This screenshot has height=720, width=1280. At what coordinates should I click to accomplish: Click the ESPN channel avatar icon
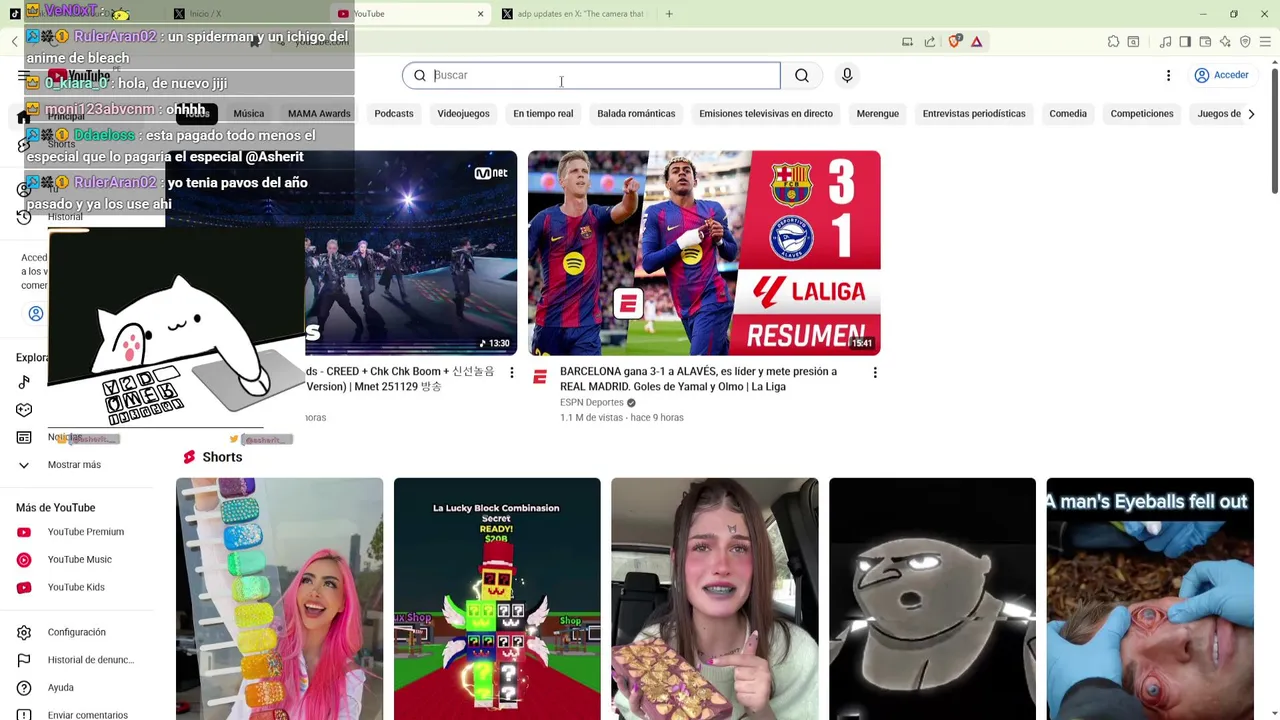[540, 377]
